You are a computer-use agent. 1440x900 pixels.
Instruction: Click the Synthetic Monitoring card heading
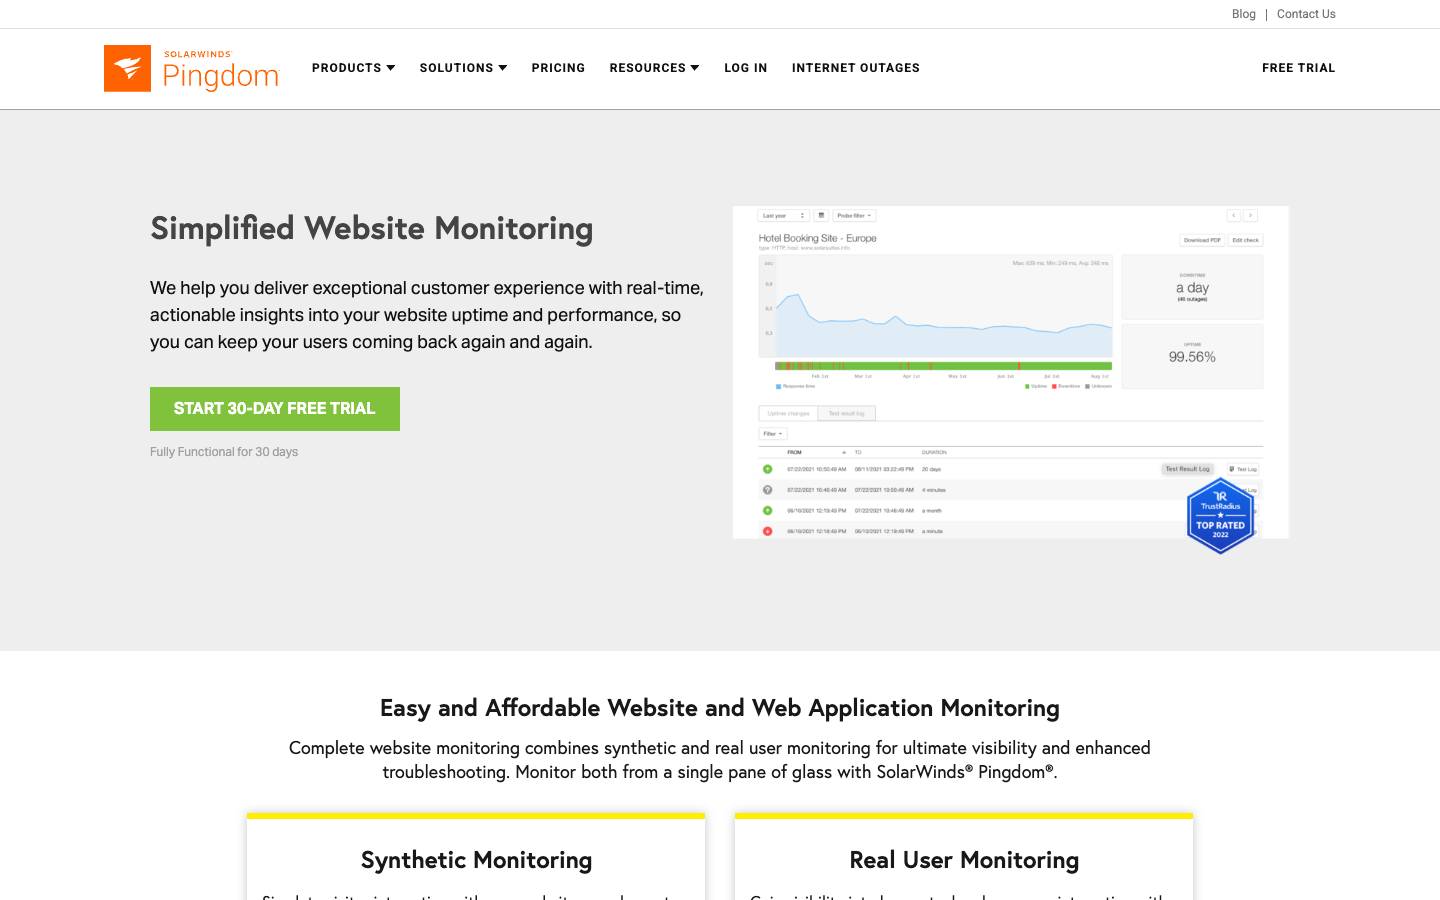click(x=476, y=860)
